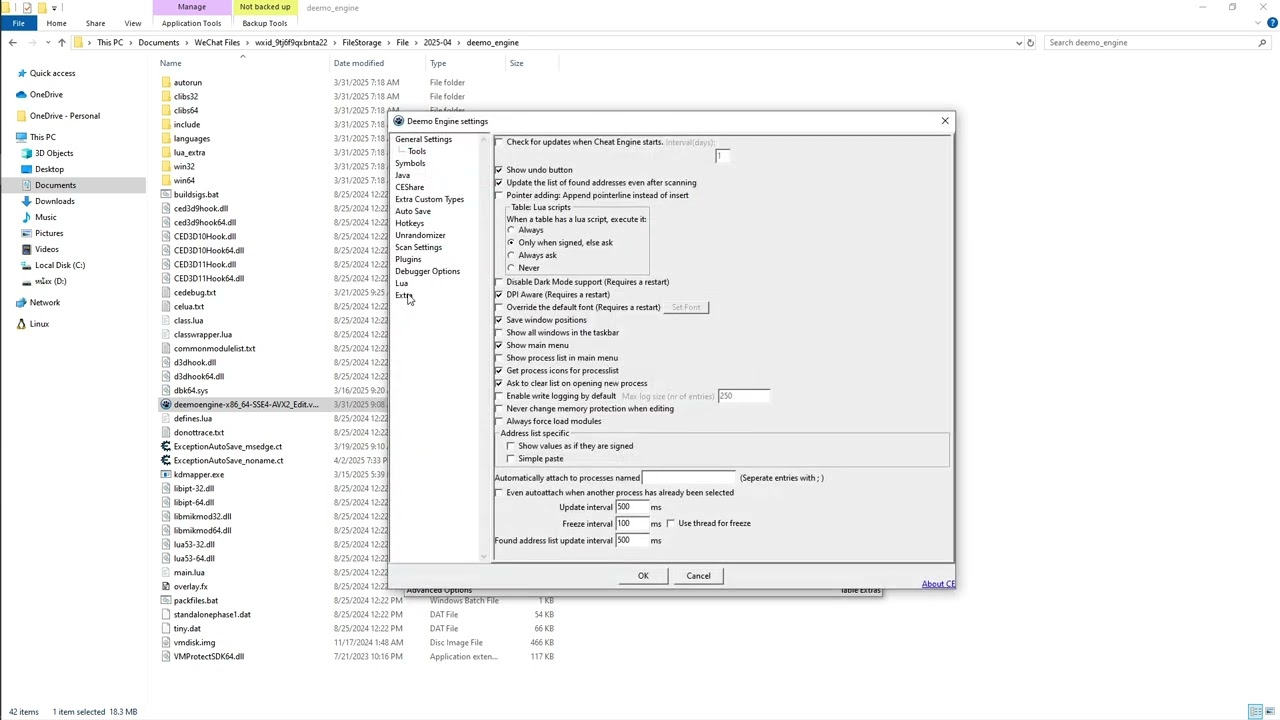
Task: Open the autorun folder icon
Action: point(166,82)
